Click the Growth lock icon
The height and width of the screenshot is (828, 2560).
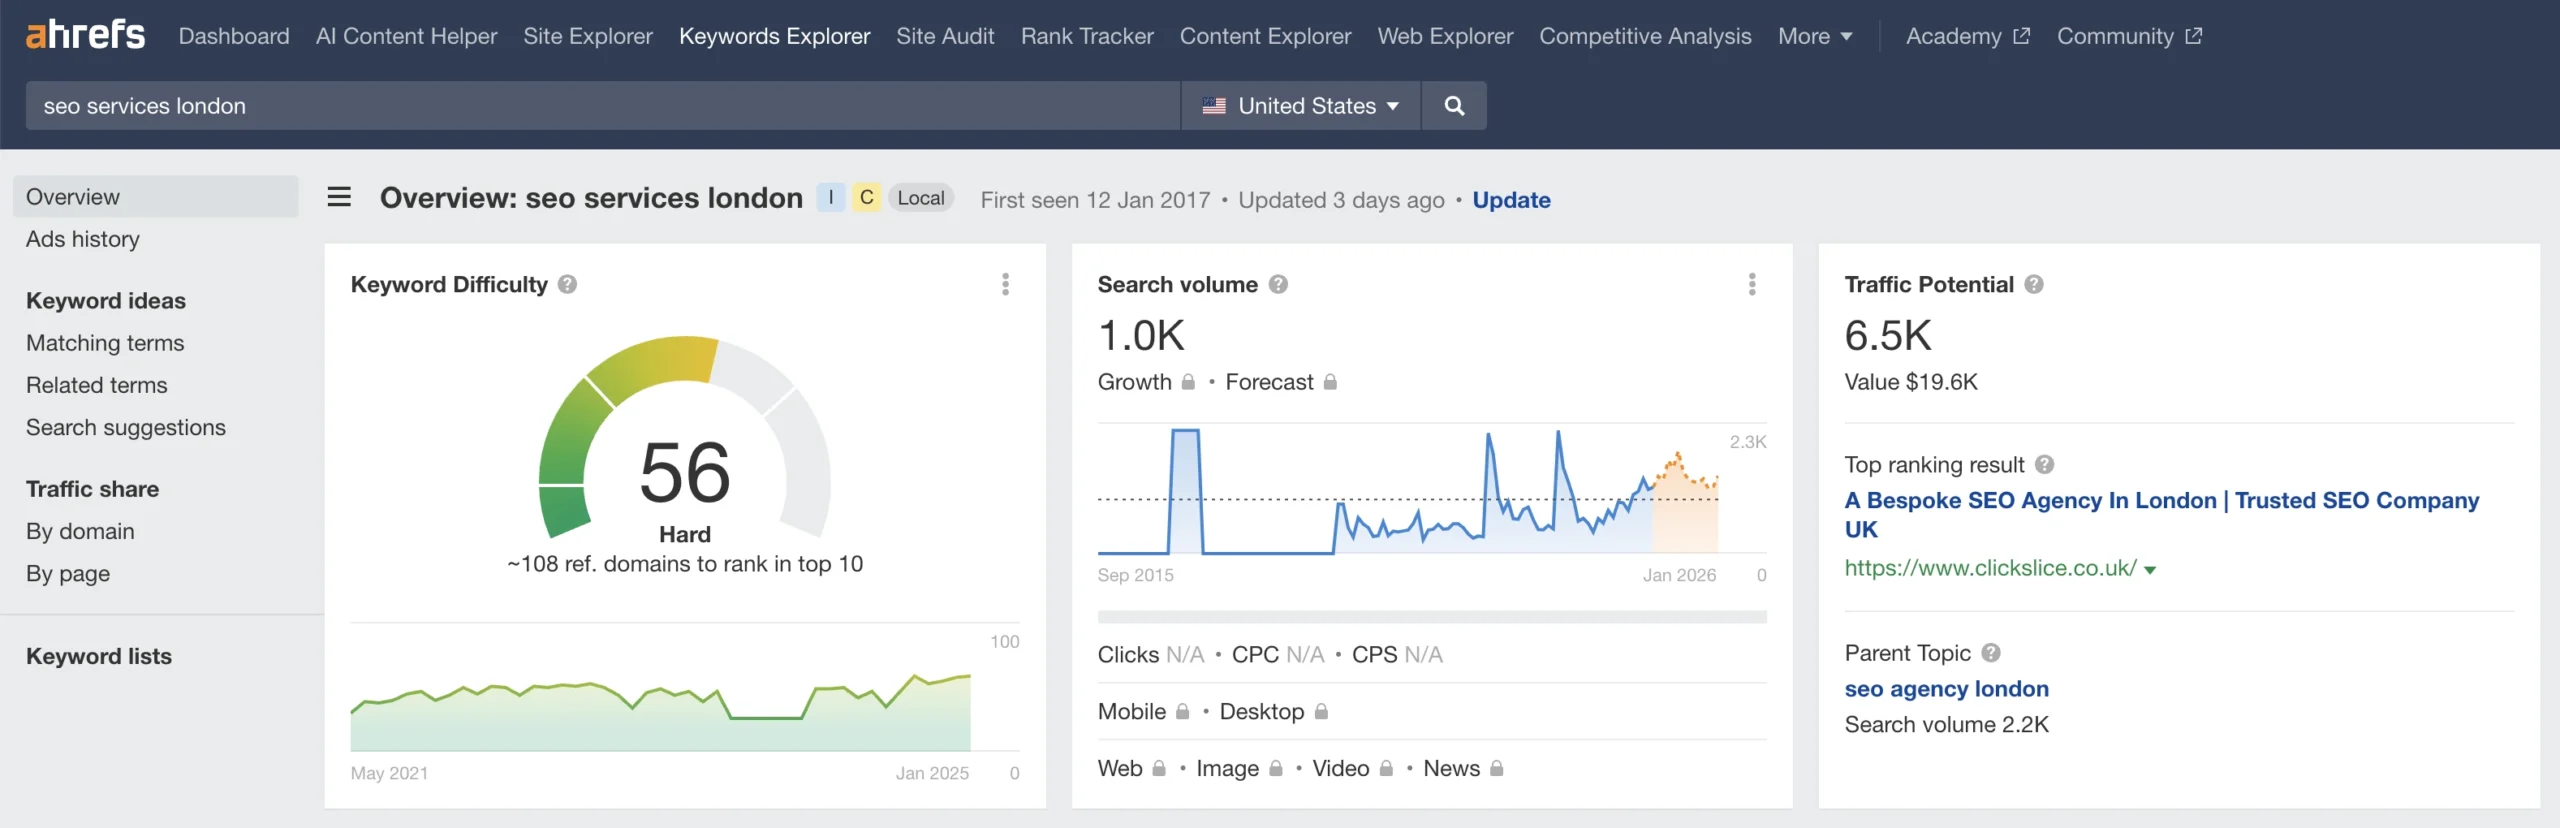(1188, 382)
